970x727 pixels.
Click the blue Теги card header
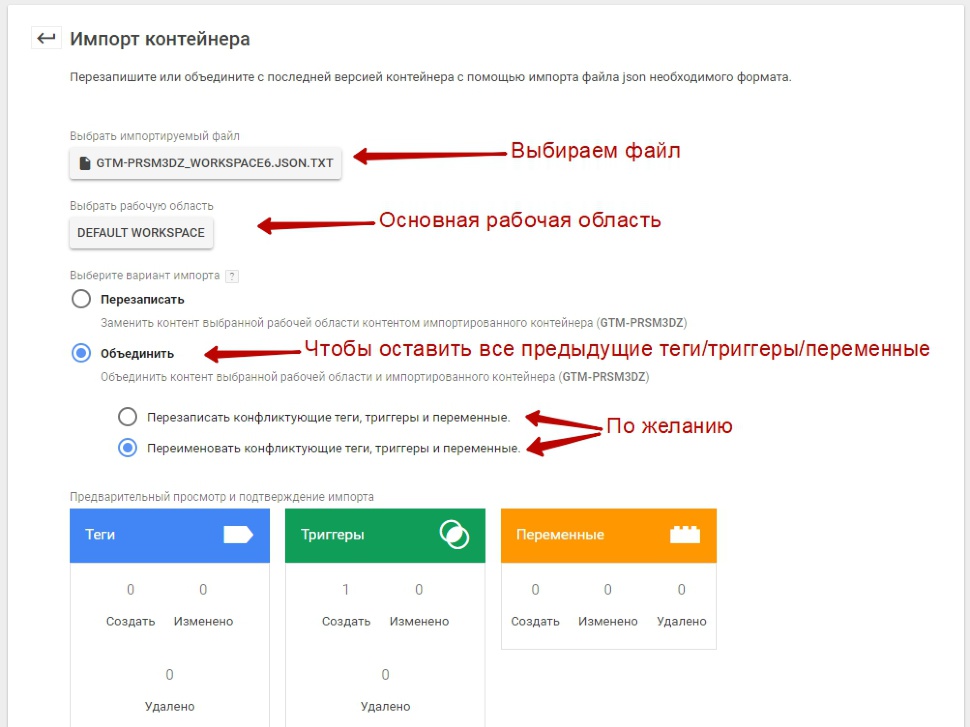tap(170, 535)
